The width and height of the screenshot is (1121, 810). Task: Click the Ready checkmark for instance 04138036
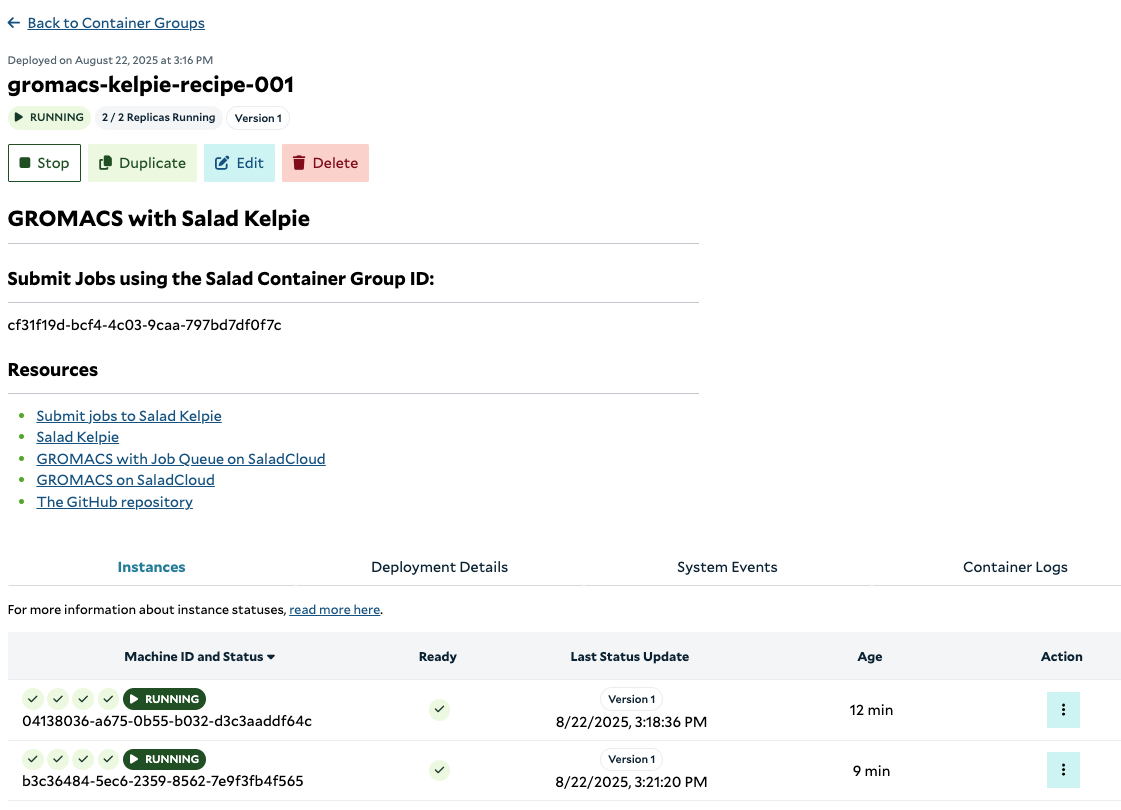[440, 709]
